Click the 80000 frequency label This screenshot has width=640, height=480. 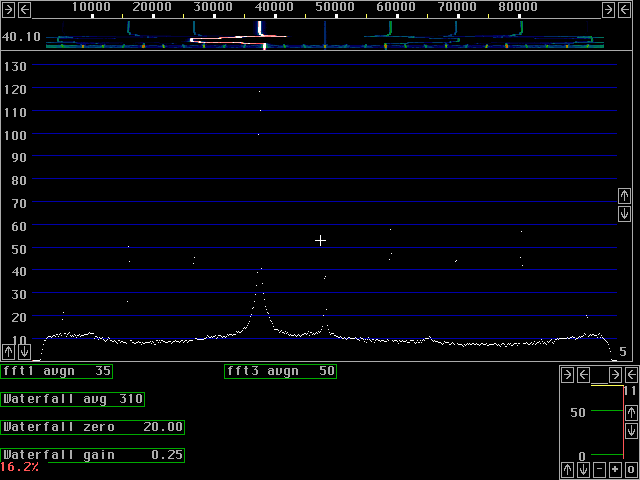pyautogui.click(x=518, y=7)
